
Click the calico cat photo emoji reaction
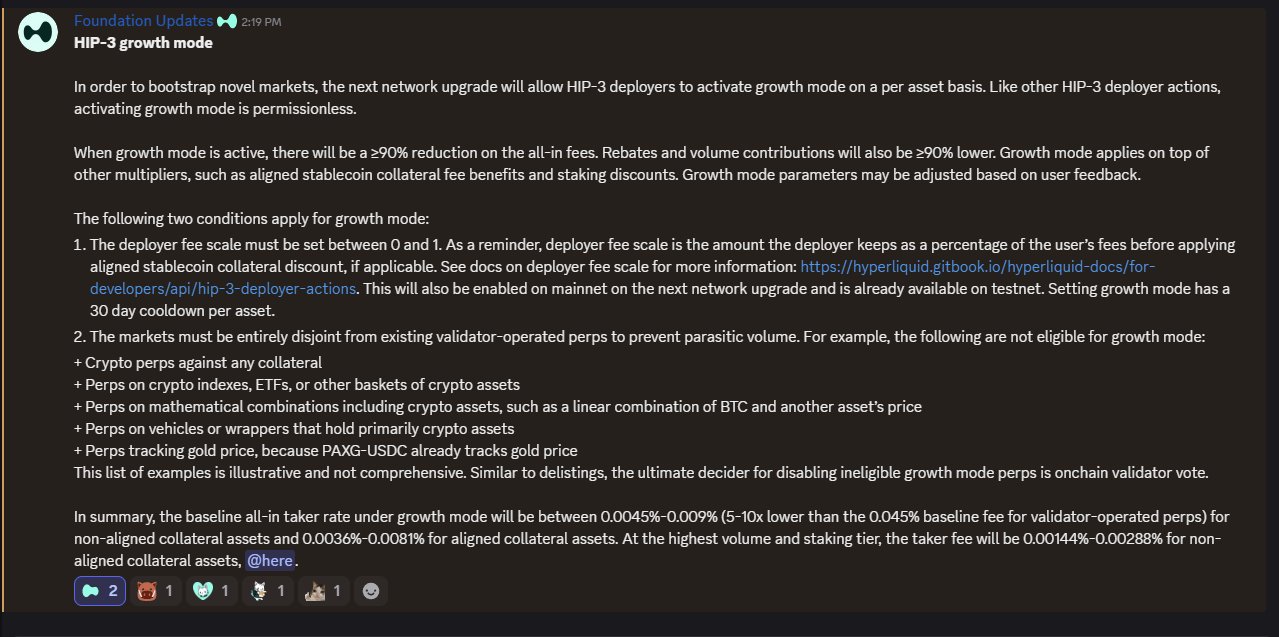[x=313, y=590]
